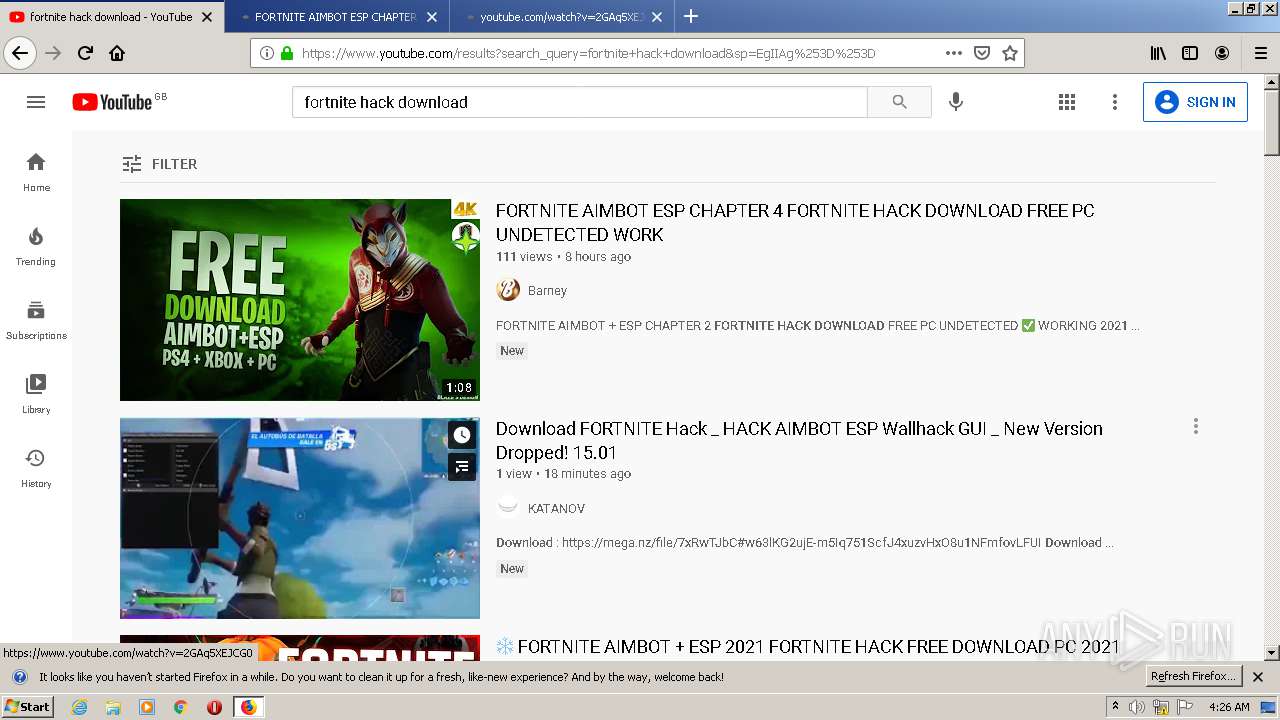Open FORTNITE AIMBOT + ESP 2021 video title
This screenshot has height=720, width=1280.
[x=808, y=646]
